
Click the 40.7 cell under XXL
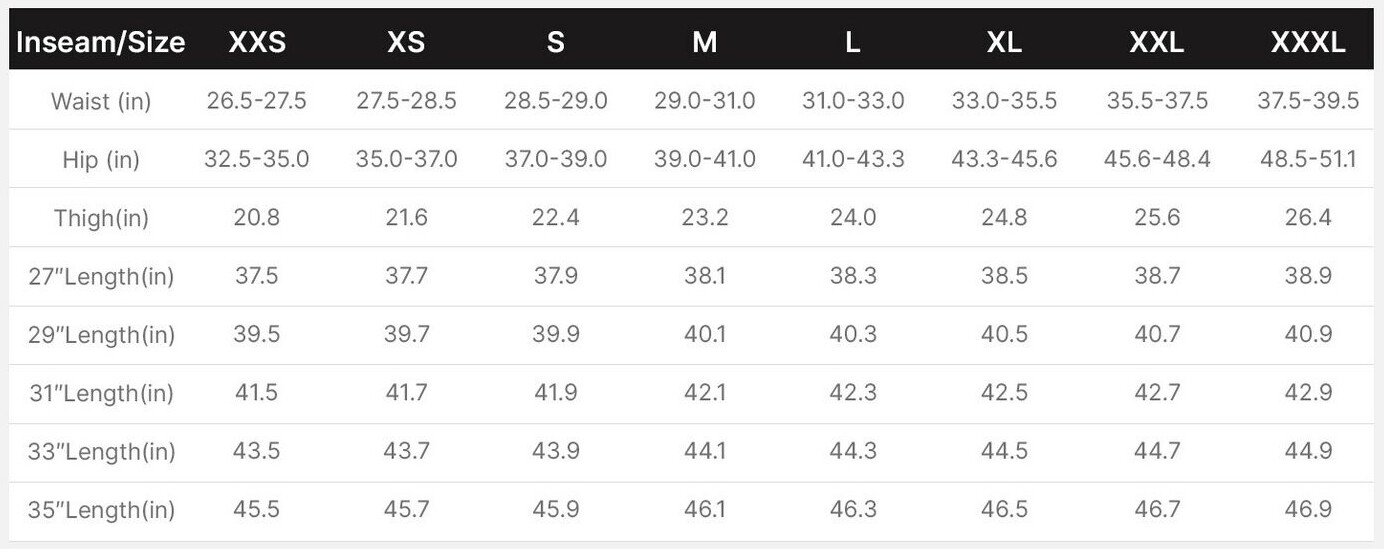point(1157,335)
